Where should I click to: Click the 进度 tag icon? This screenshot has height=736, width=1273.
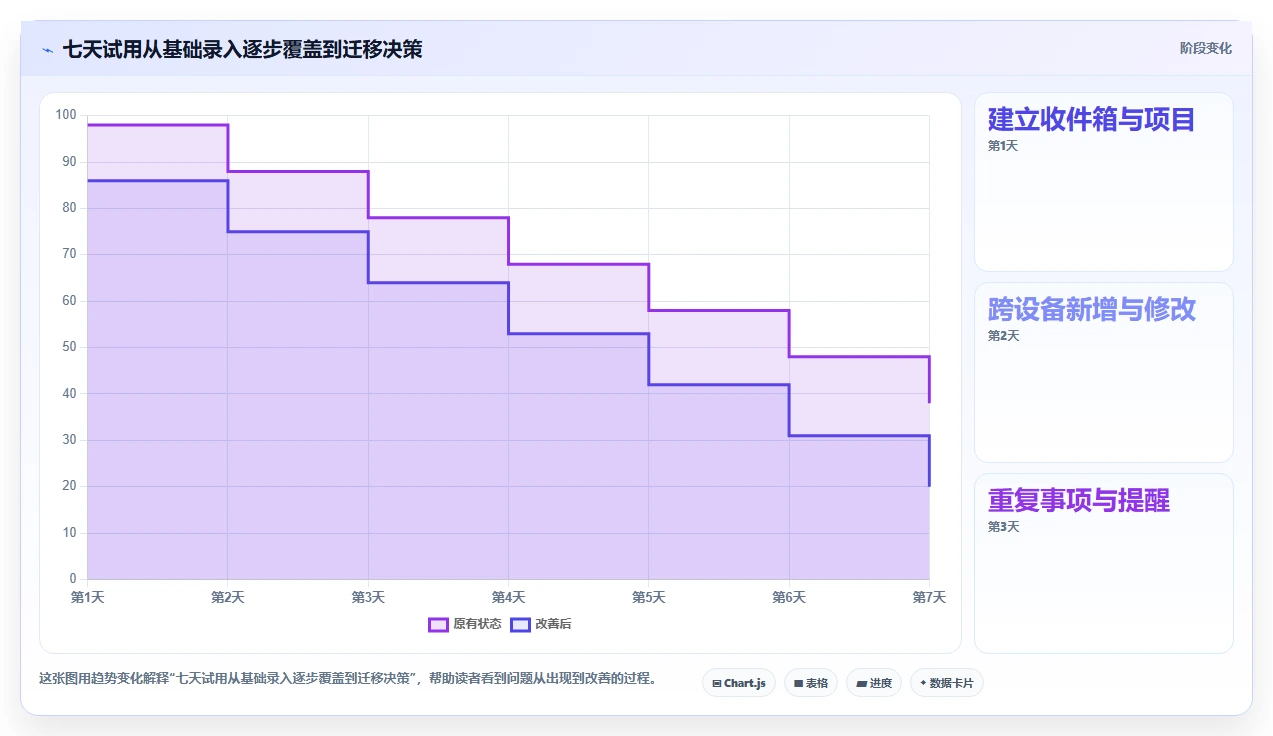point(861,684)
